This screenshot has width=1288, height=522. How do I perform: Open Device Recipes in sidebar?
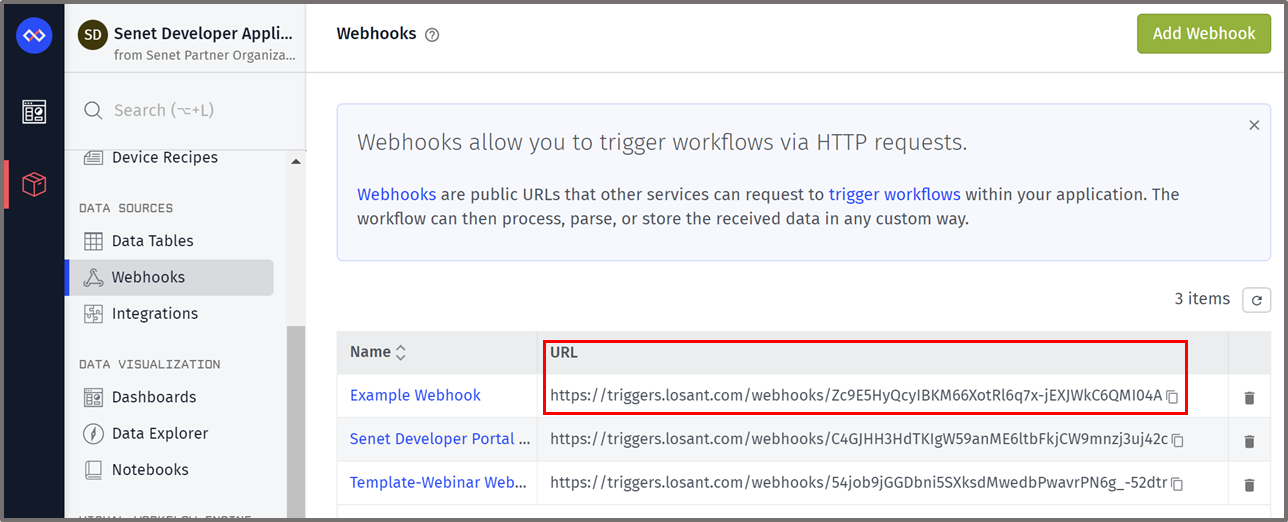pyautogui.click(x=165, y=157)
